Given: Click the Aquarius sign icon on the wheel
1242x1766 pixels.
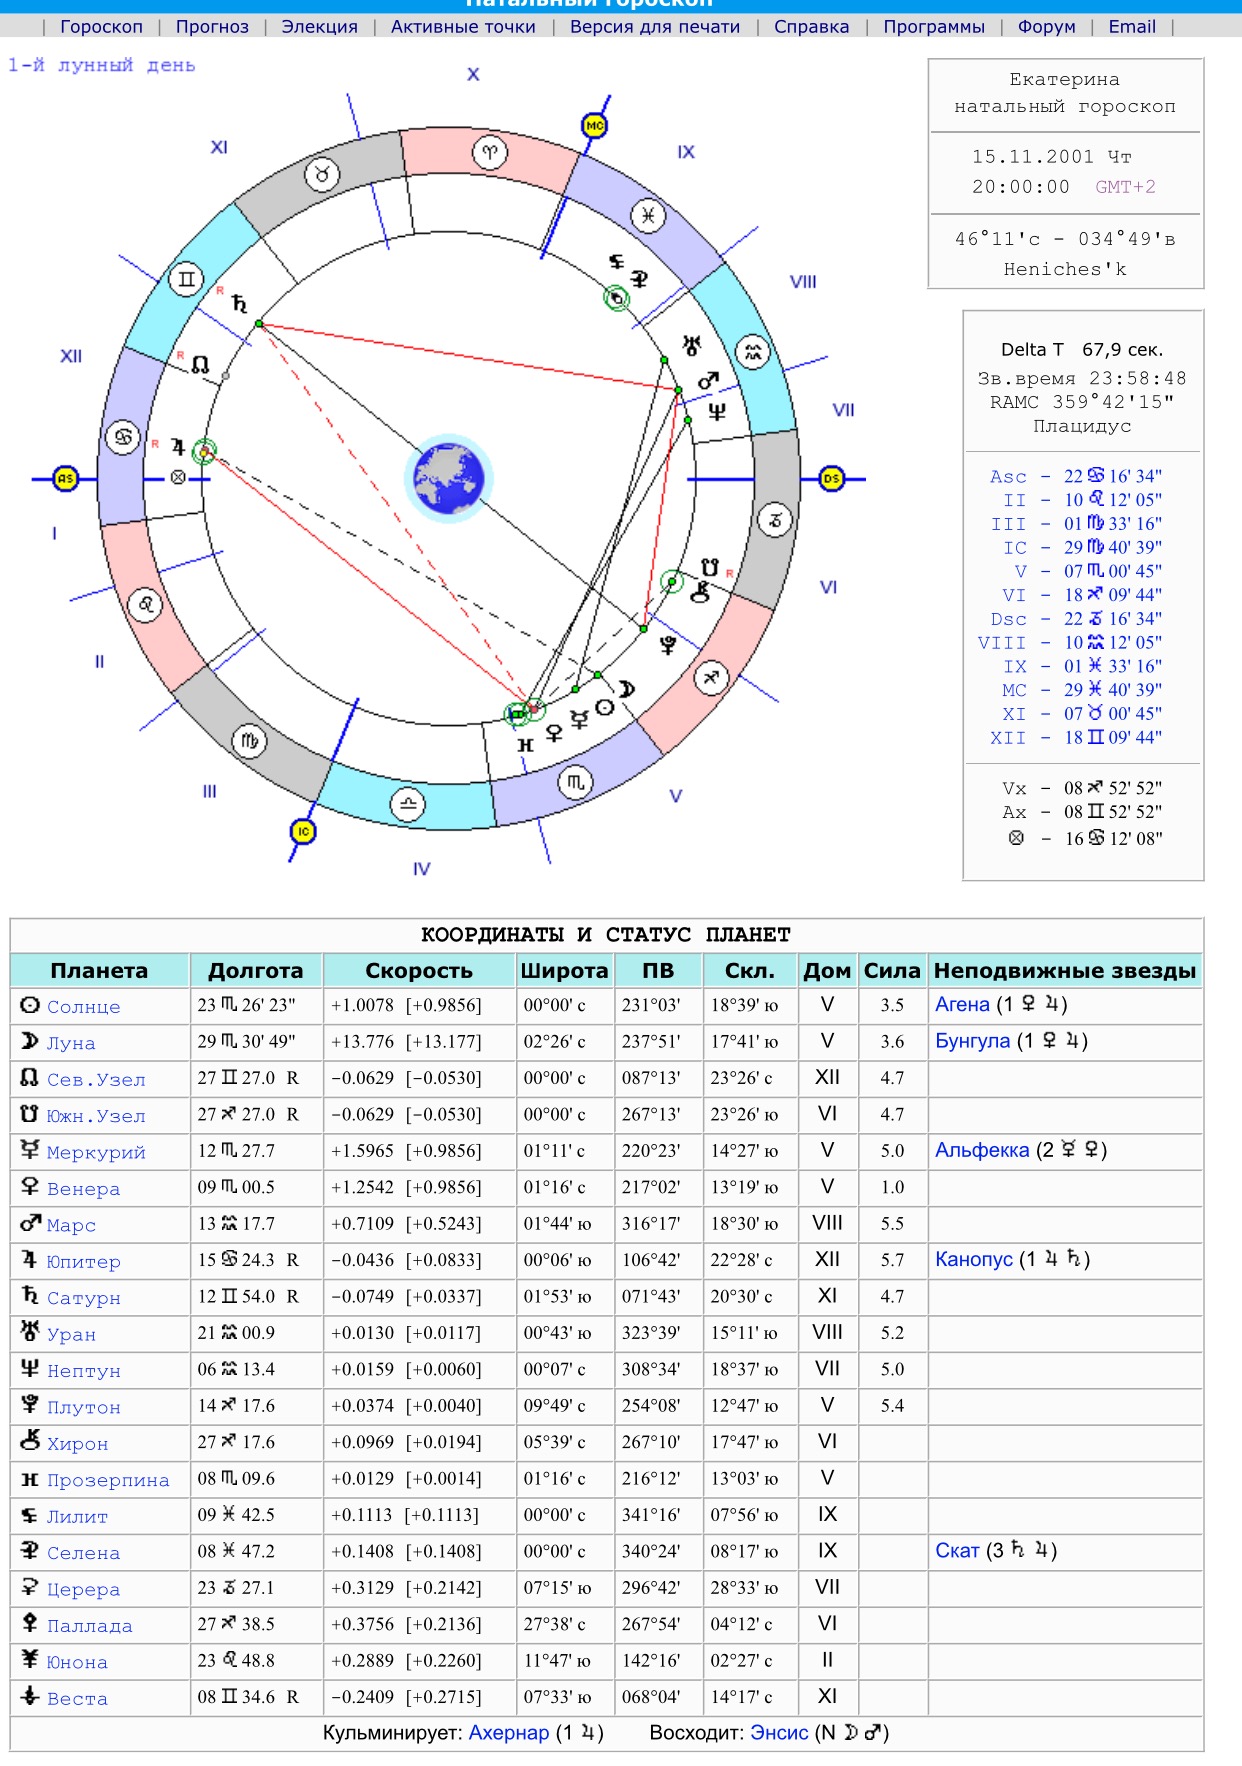Looking at the screenshot, I should click(753, 352).
